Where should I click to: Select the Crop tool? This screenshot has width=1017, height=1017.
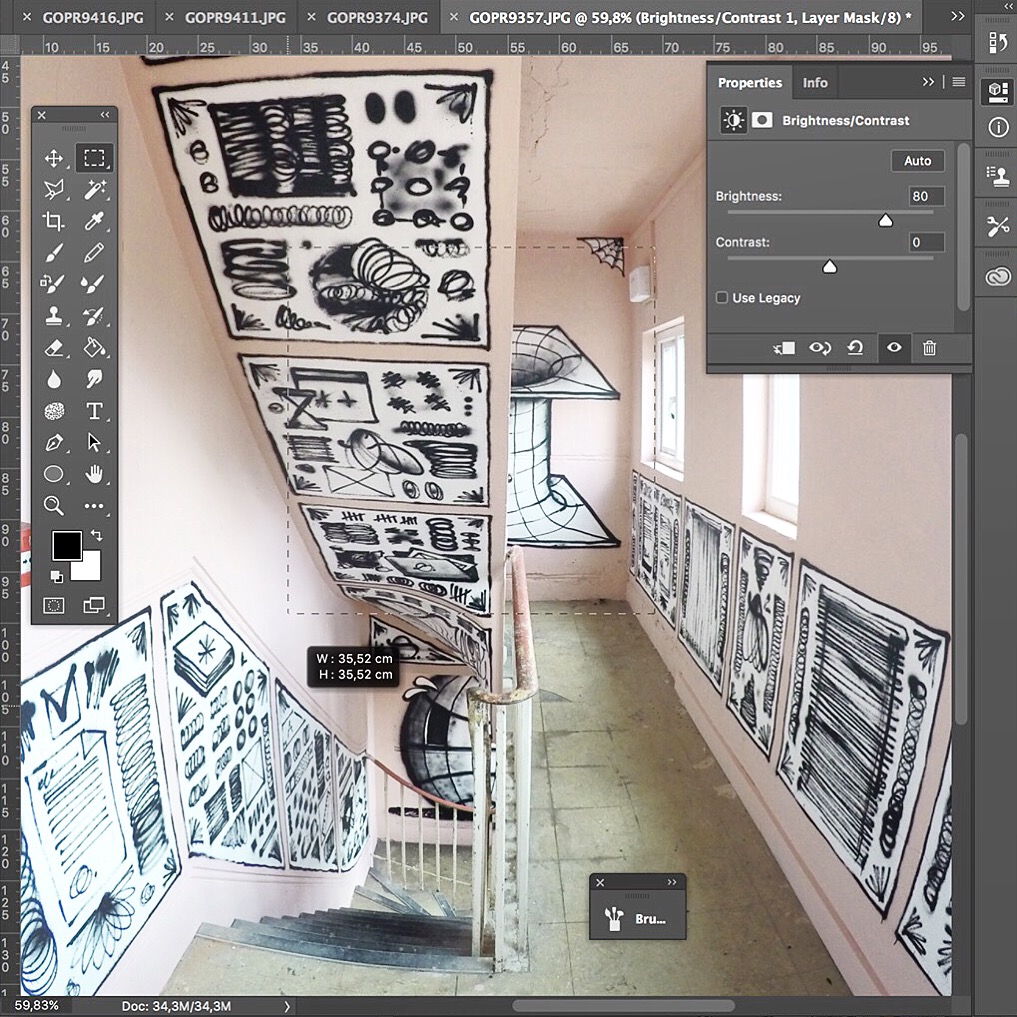click(x=54, y=222)
